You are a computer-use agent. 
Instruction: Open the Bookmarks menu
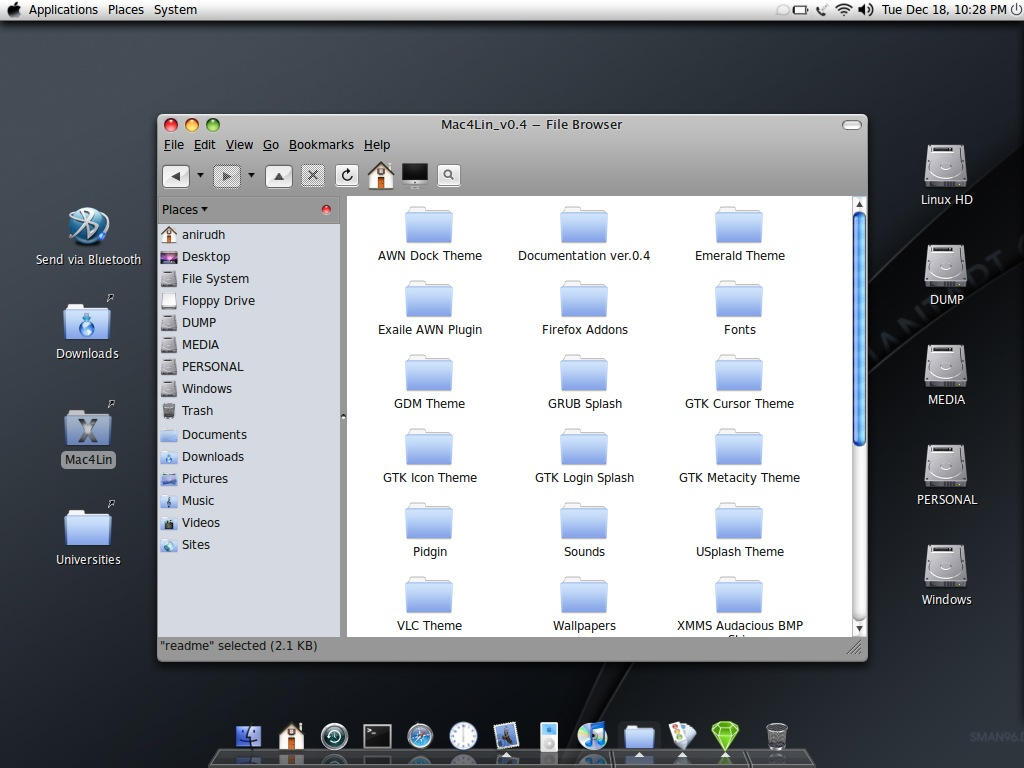[321, 144]
